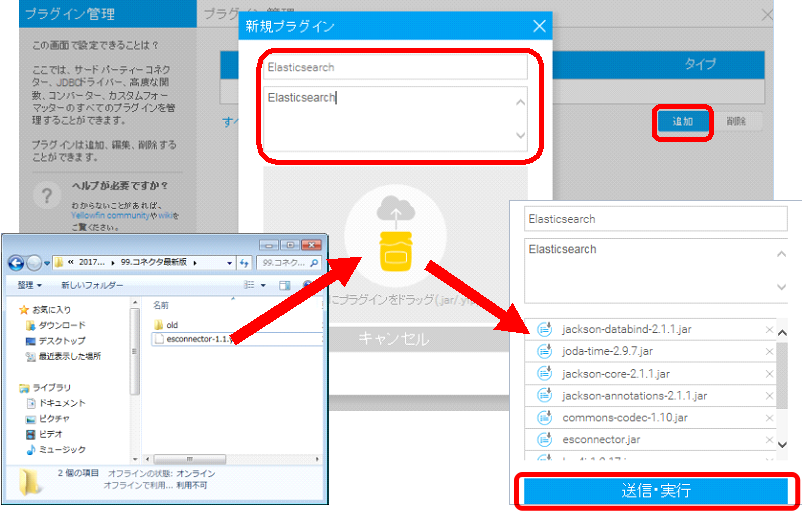Image resolution: width=802 pixels, height=522 pixels.
Task: Click the 2017... breadcrumb segment
Action: 92,262
